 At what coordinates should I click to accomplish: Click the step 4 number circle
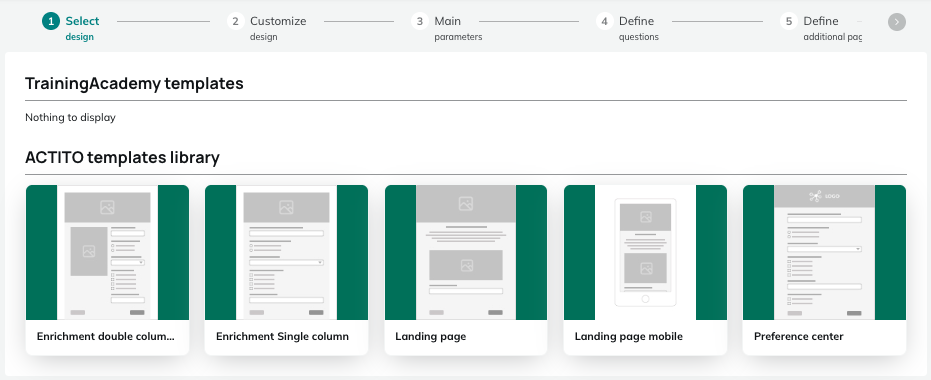click(604, 21)
